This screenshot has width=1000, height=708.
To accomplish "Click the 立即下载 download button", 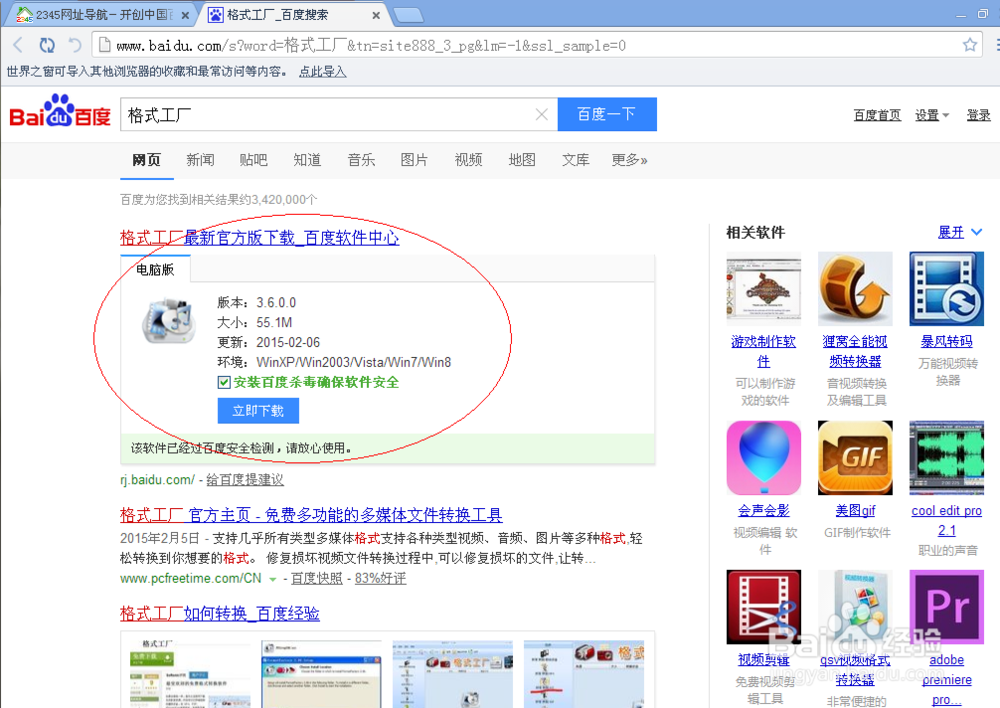I will pos(258,411).
